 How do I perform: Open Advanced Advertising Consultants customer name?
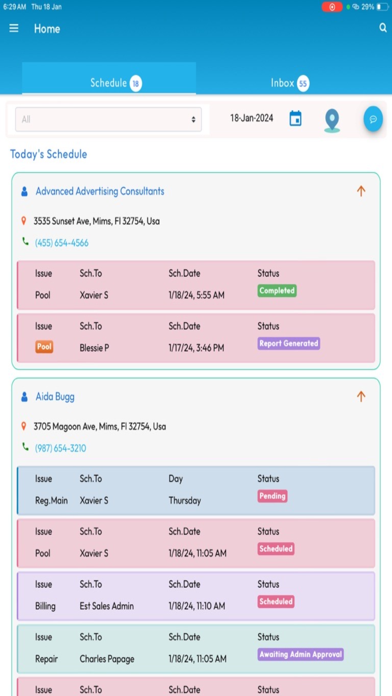click(100, 191)
